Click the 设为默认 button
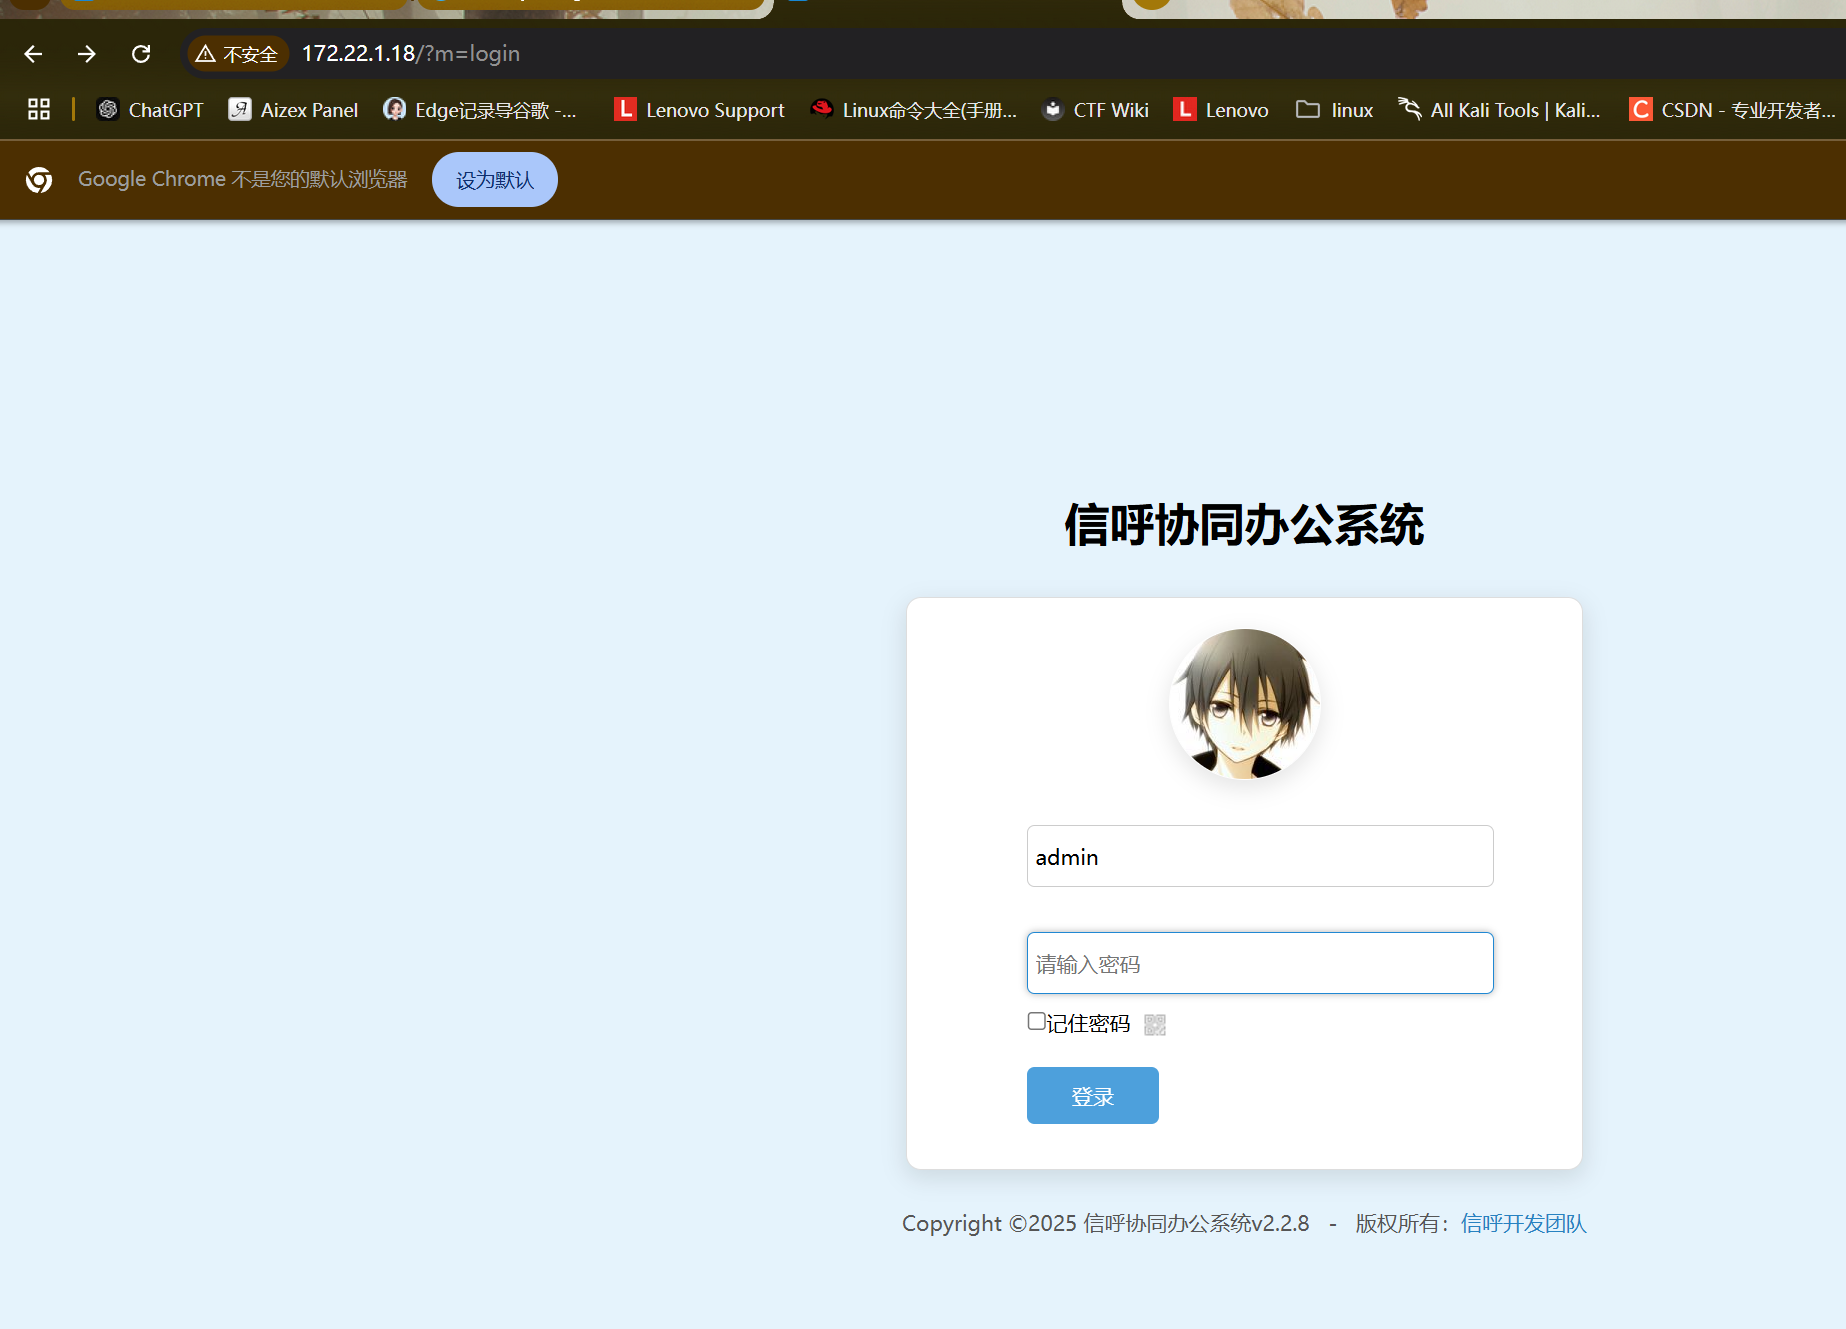The width and height of the screenshot is (1846, 1329). pyautogui.click(x=495, y=180)
